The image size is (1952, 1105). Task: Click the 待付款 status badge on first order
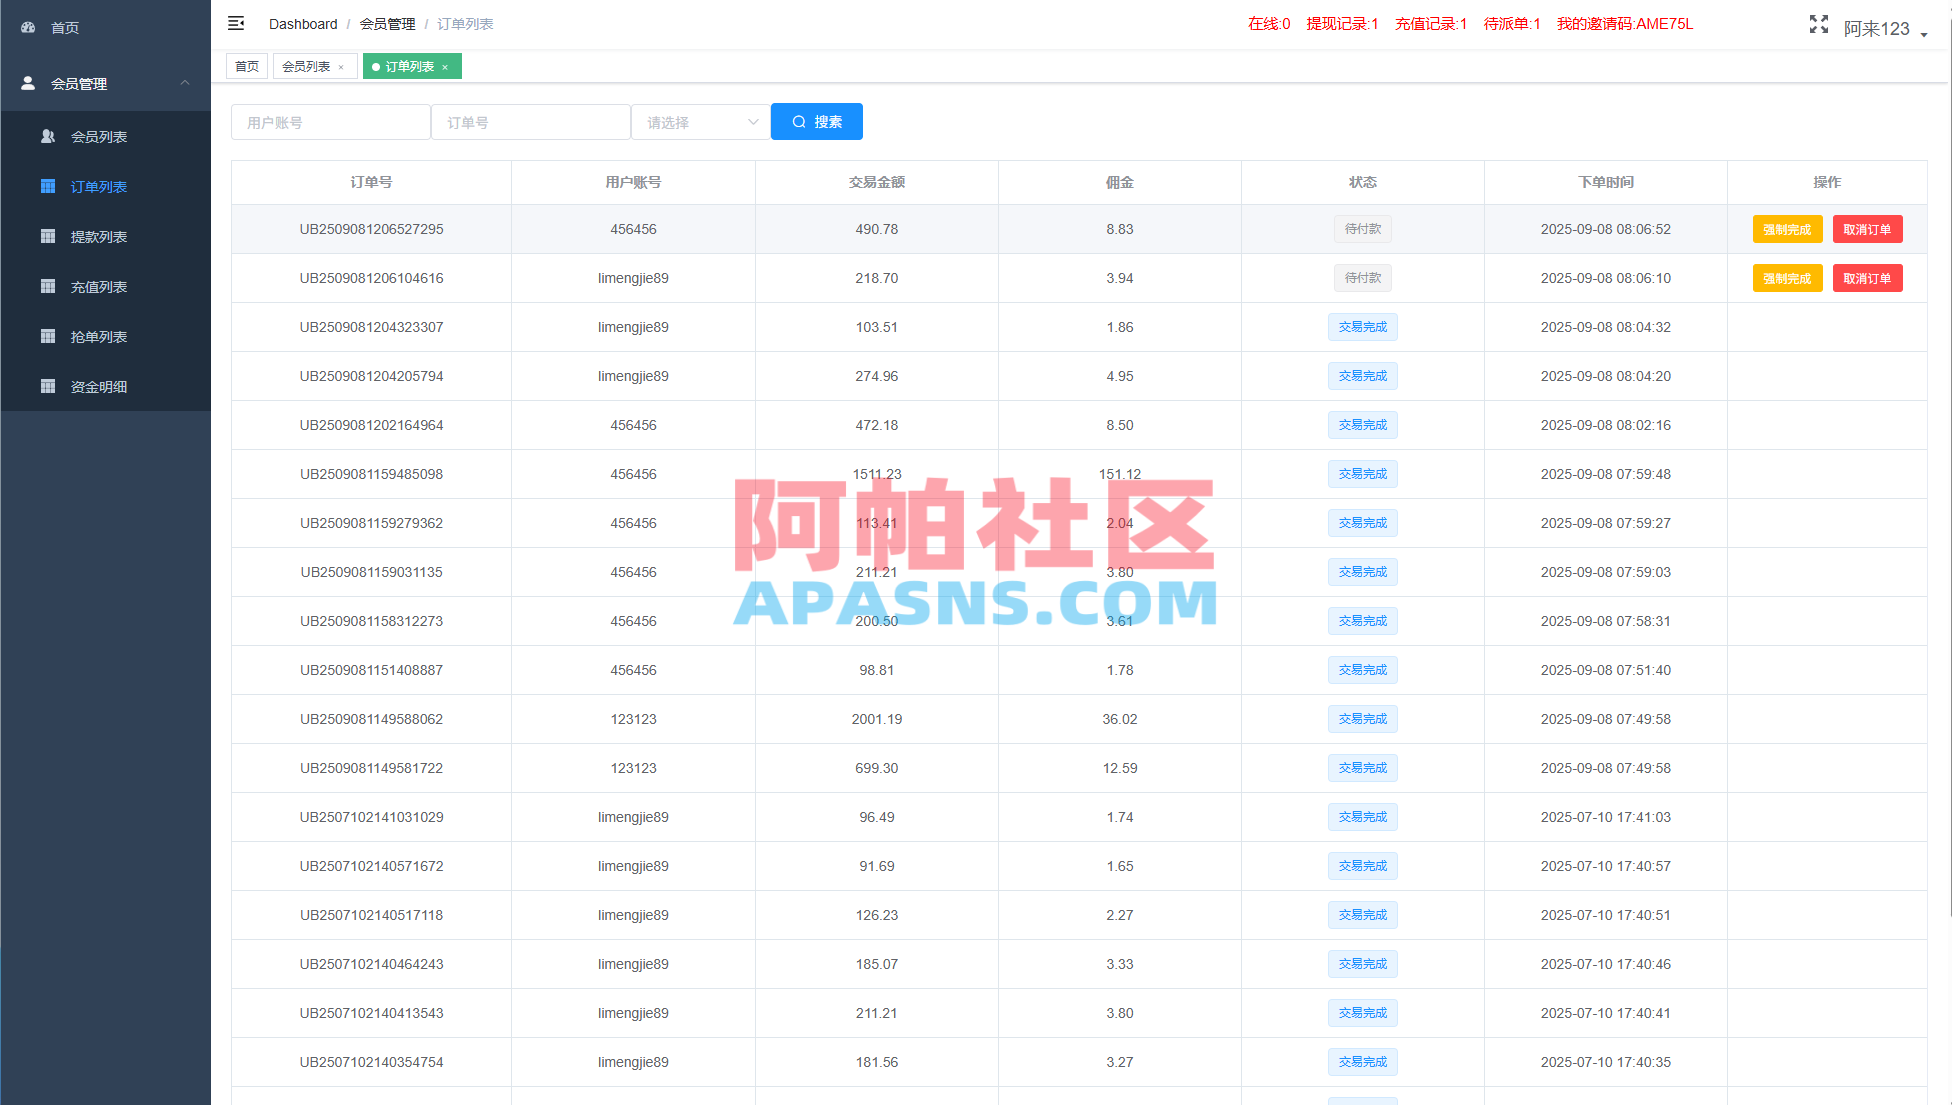pos(1362,229)
